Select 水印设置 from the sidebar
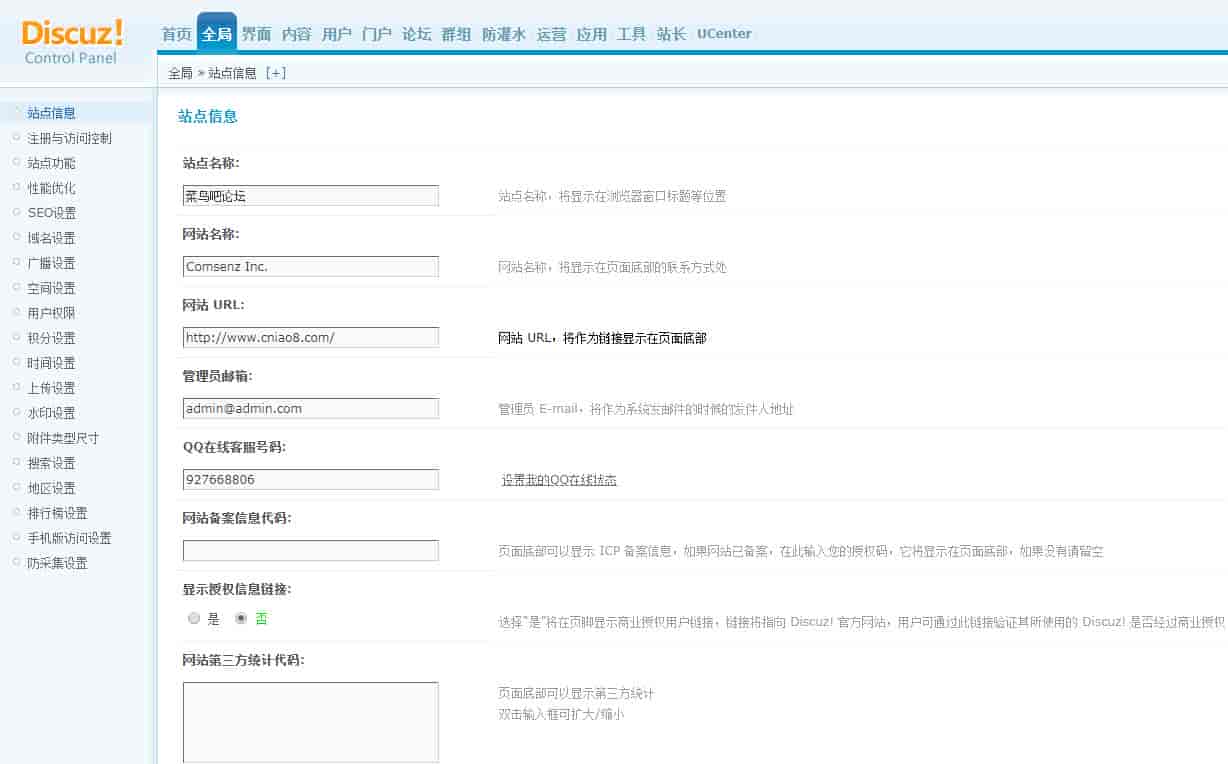 coord(51,413)
